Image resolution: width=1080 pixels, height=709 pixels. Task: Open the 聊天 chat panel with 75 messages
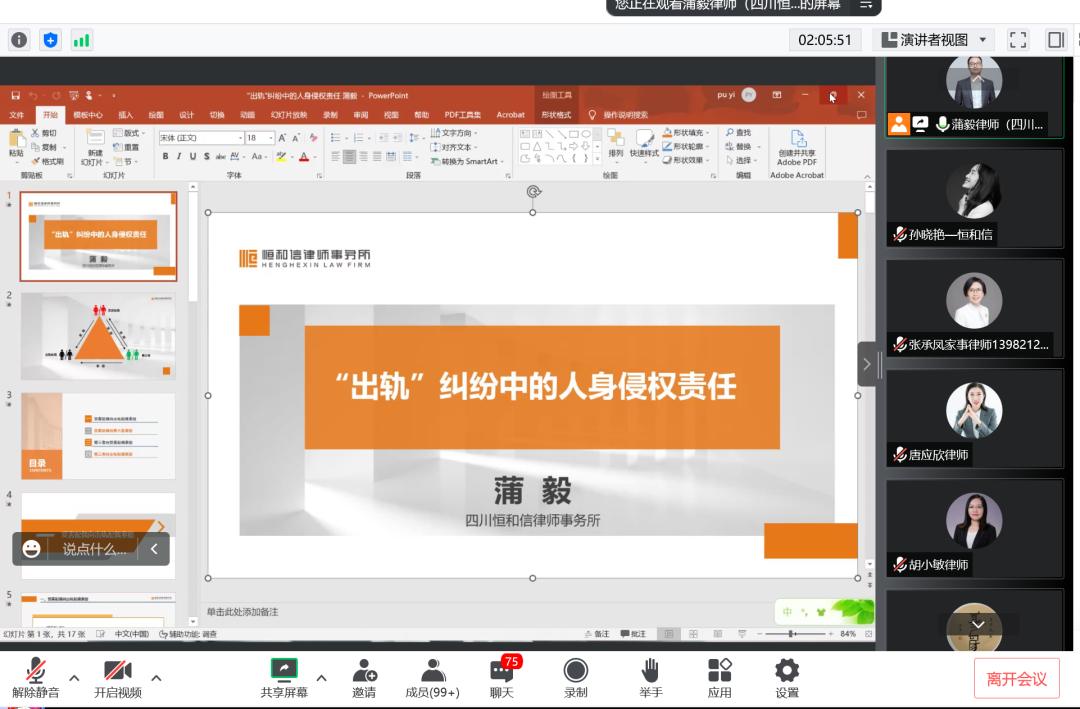pyautogui.click(x=500, y=677)
